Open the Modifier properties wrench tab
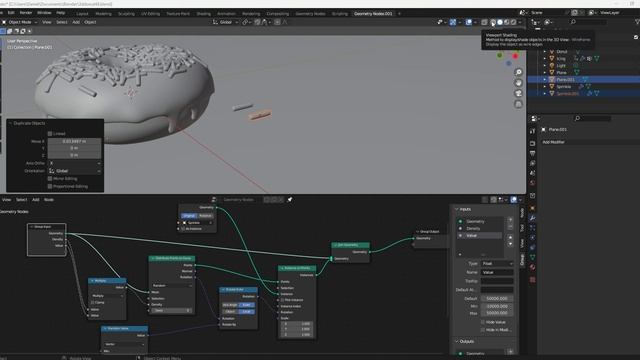The image size is (640, 360). 532,218
